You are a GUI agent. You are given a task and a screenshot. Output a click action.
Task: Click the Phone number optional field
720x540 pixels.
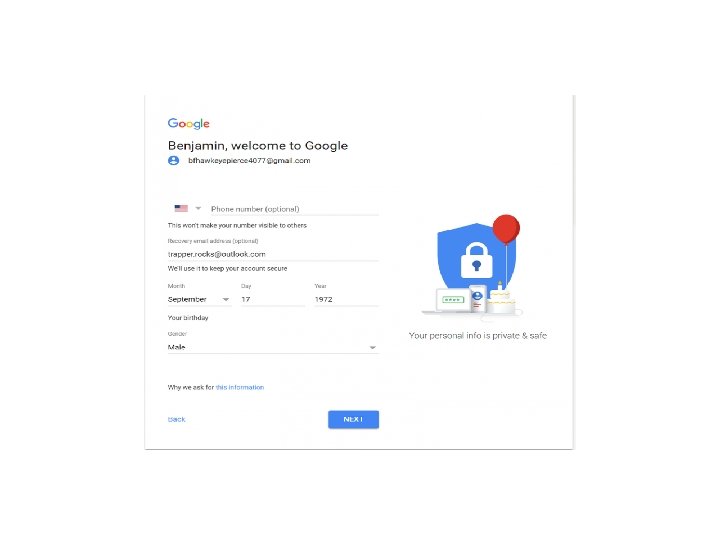click(x=295, y=209)
